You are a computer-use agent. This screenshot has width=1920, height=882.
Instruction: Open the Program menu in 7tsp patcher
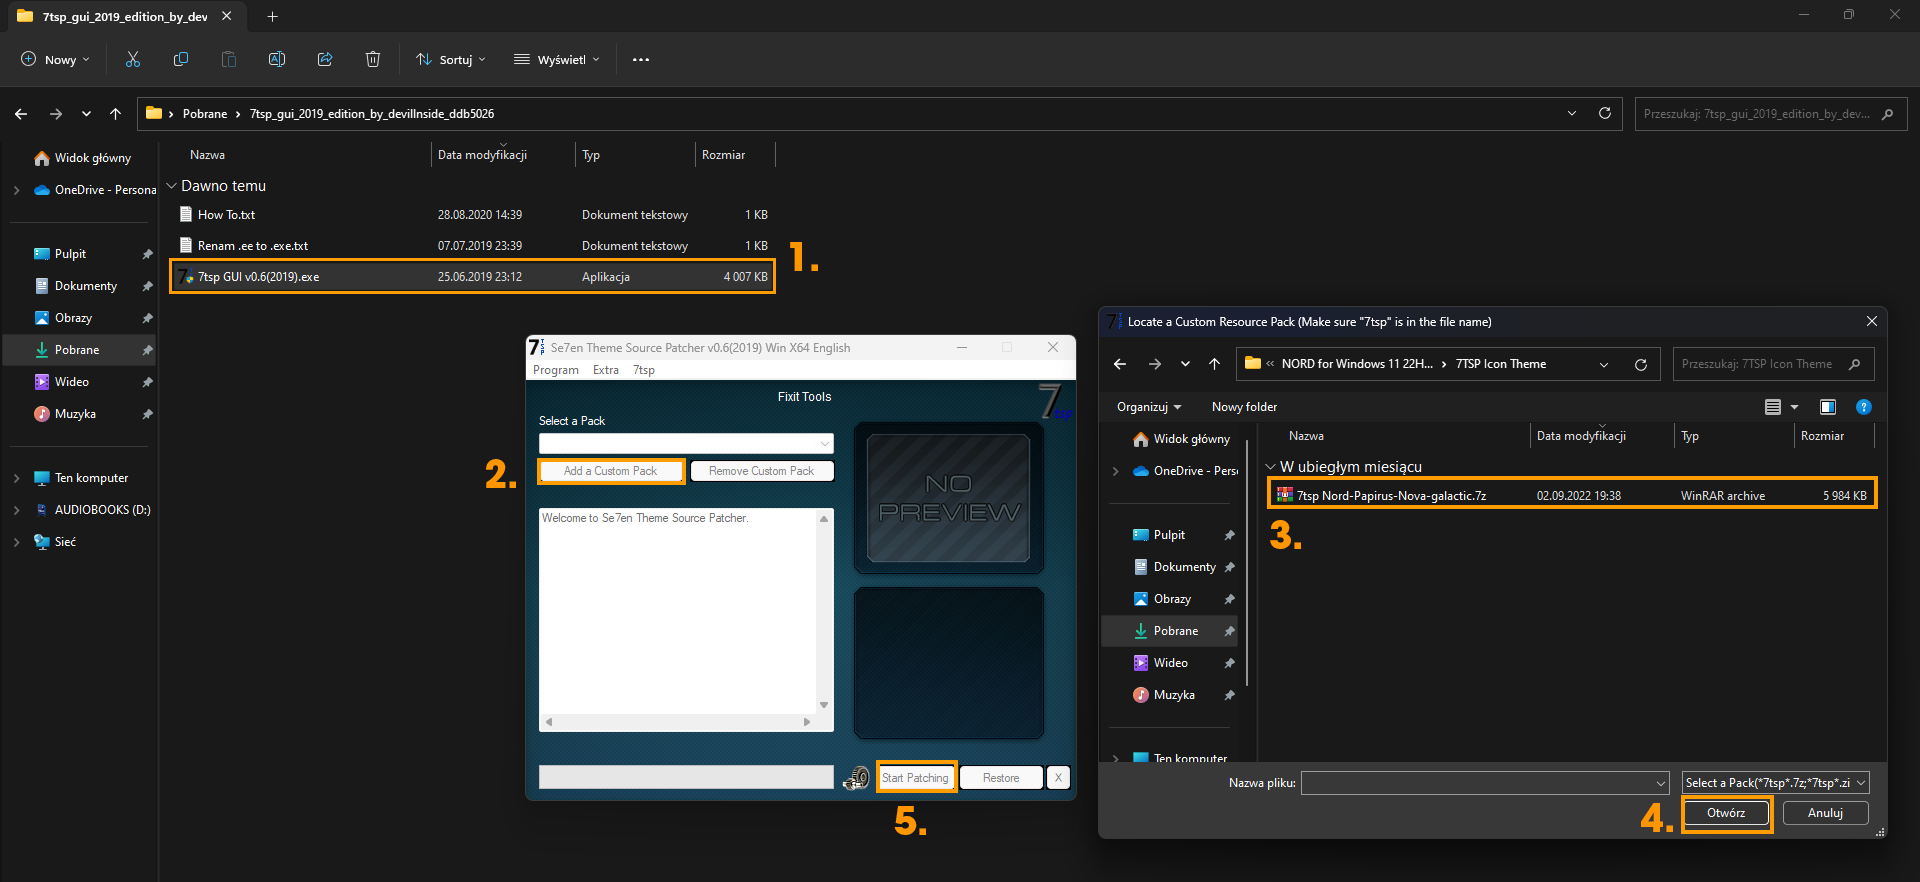pos(556,370)
